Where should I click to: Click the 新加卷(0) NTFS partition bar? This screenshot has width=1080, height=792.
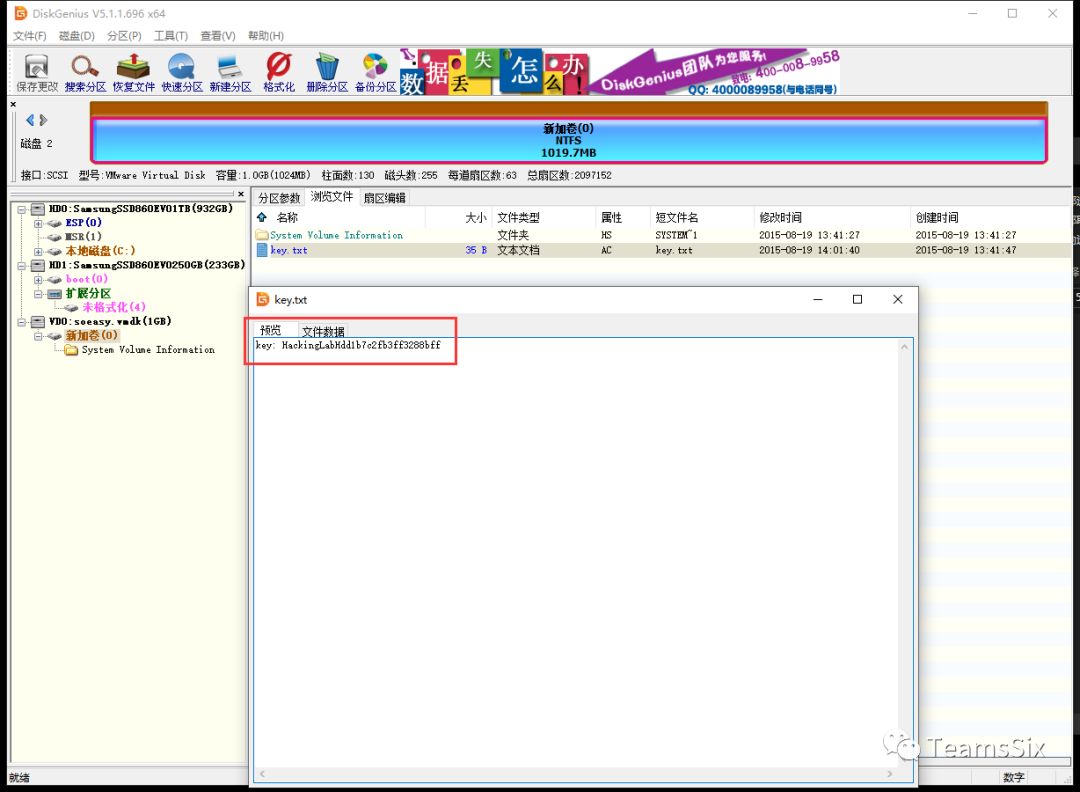(x=568, y=140)
